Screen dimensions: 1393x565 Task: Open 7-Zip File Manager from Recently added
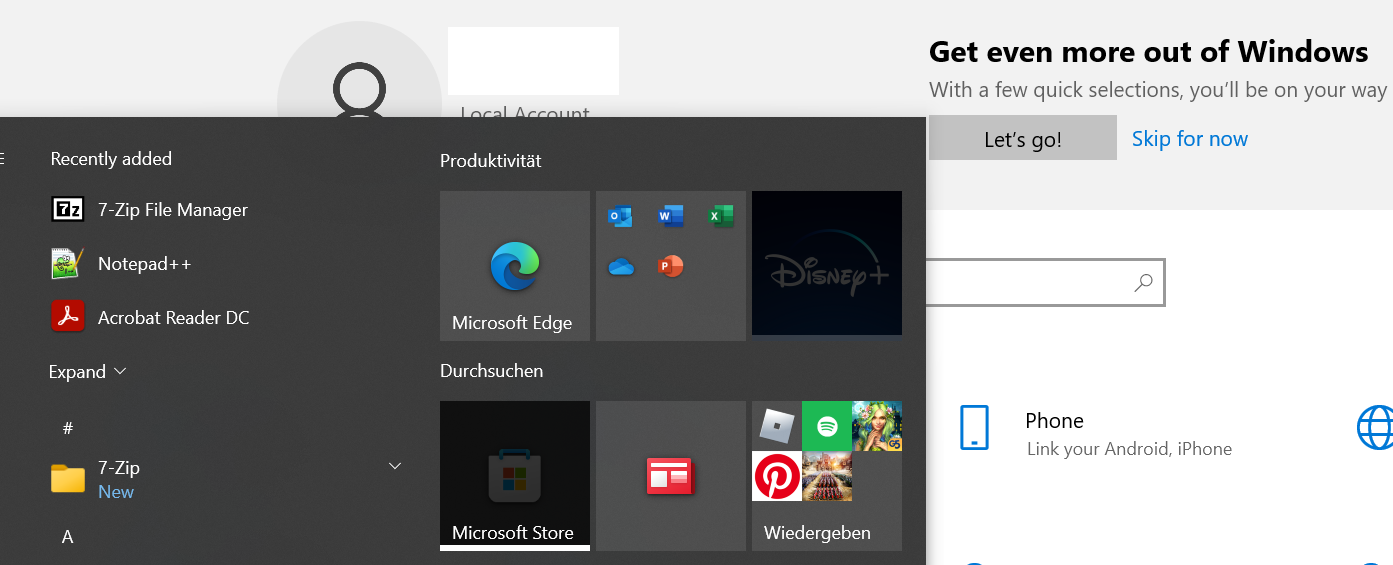tap(150, 210)
